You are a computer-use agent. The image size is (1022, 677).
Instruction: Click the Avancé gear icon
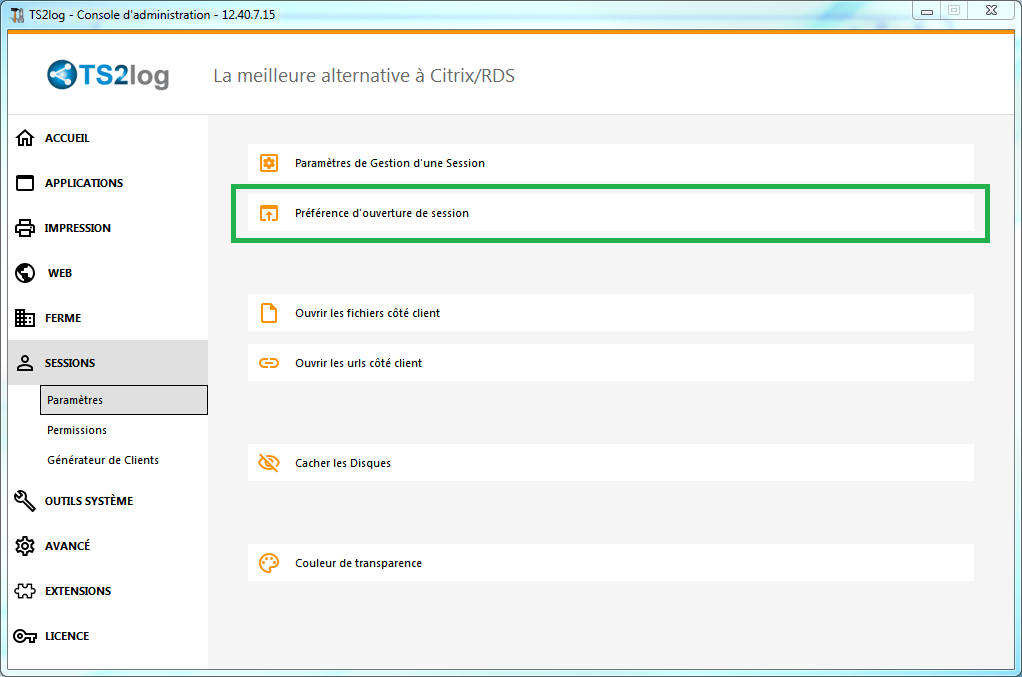[x=25, y=546]
